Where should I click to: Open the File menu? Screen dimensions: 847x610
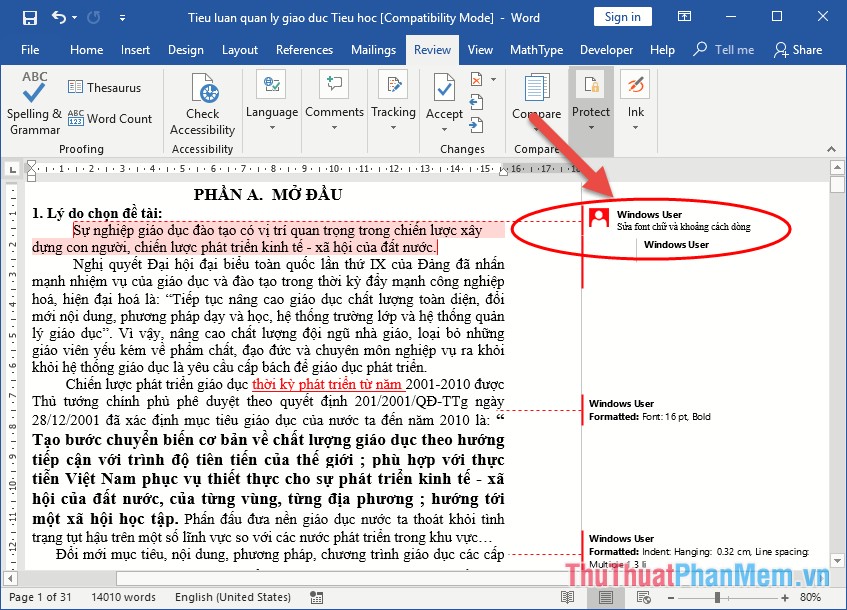tap(30, 50)
